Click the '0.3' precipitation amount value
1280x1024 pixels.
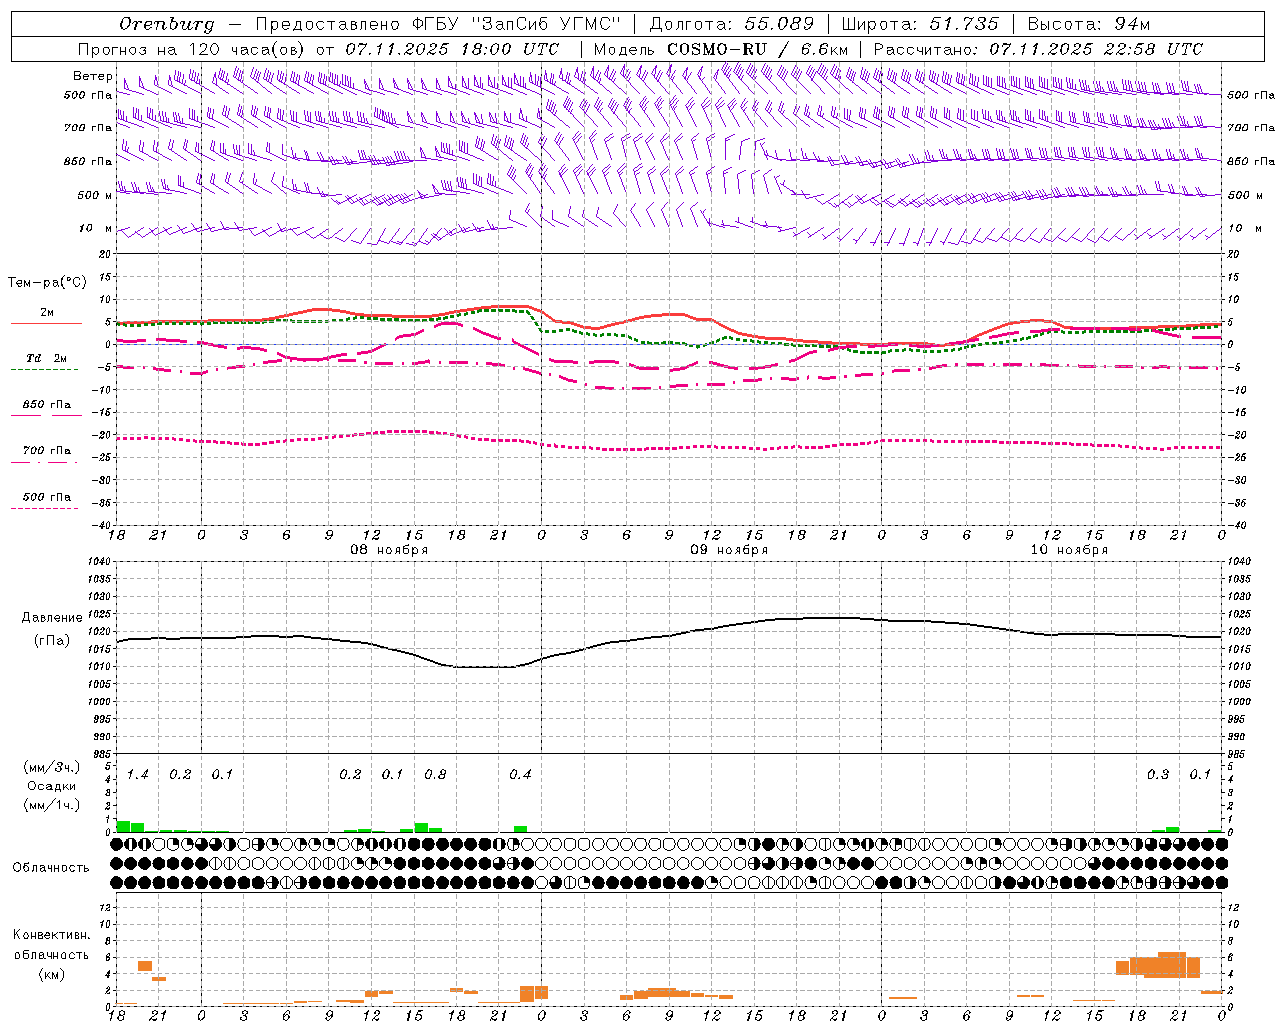[1158, 774]
